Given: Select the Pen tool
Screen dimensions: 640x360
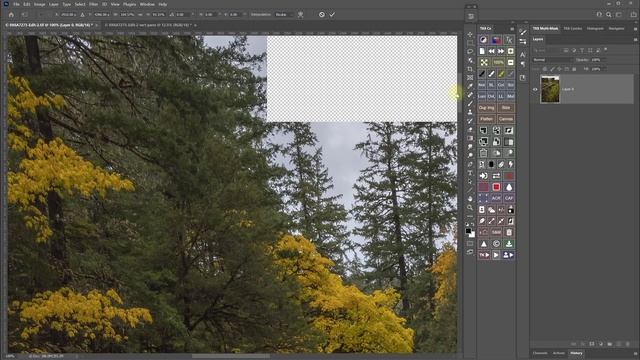Looking at the screenshot, I should click(x=470, y=164).
